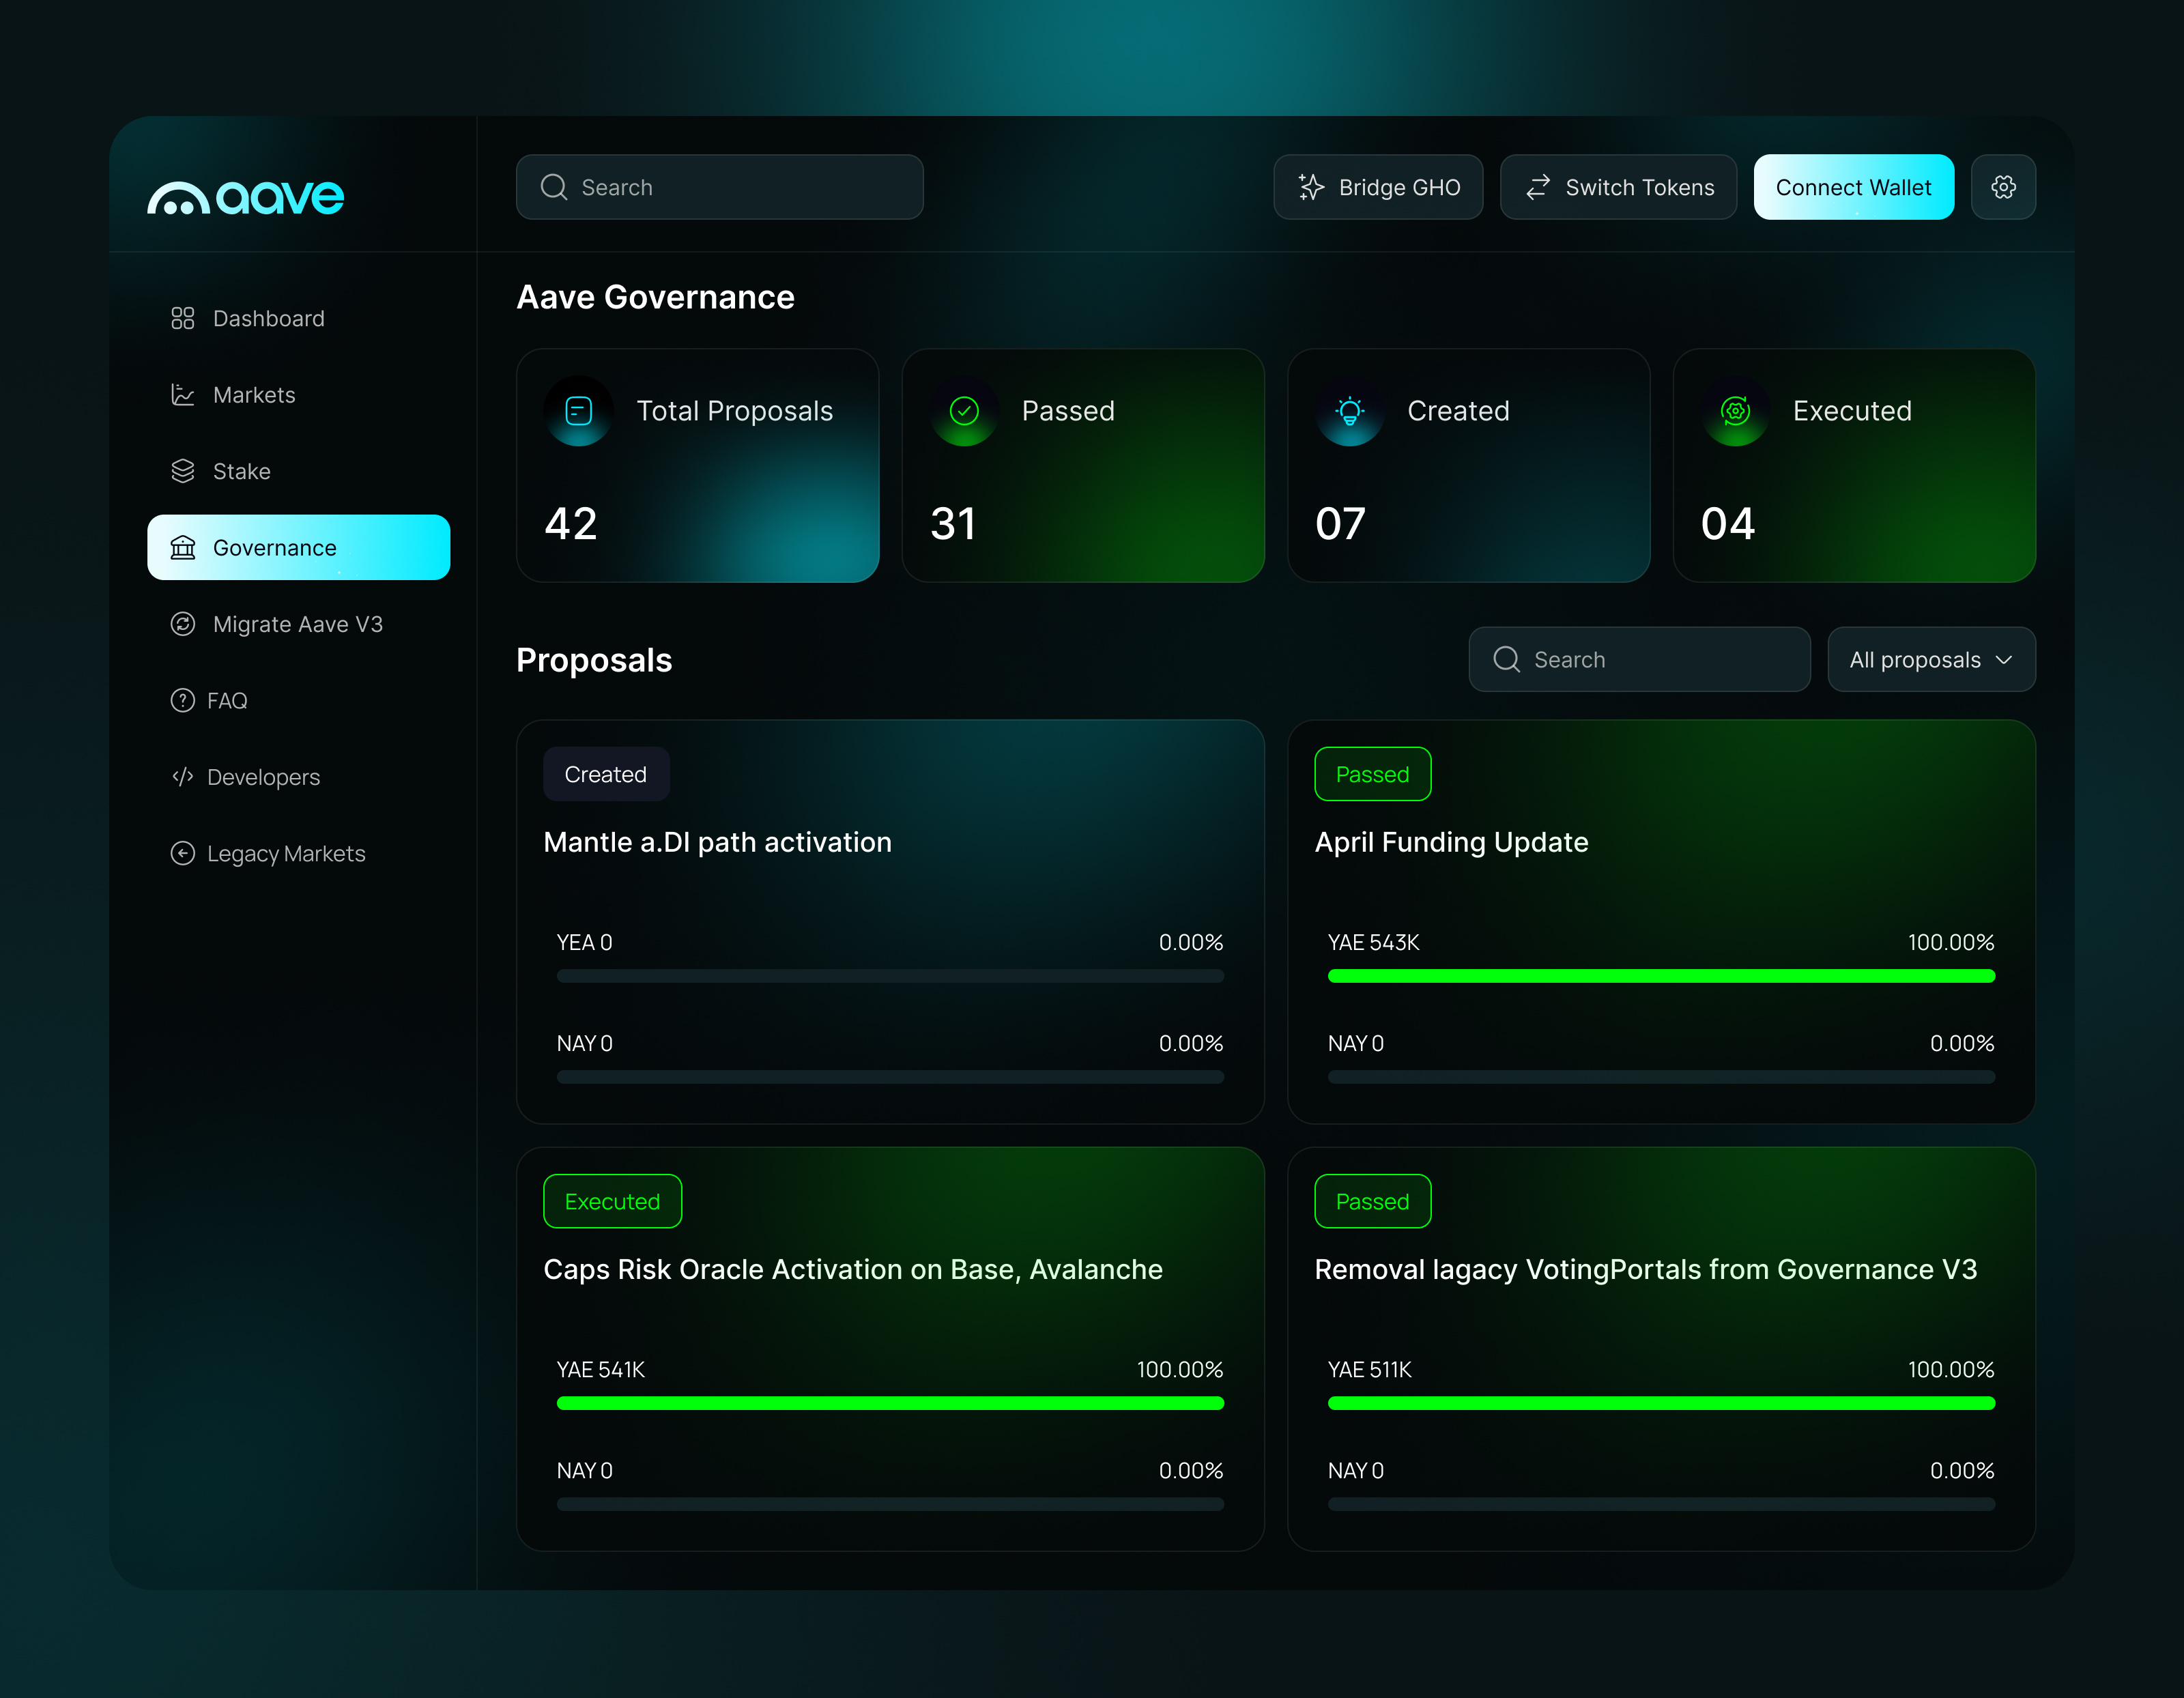Click the Connect Wallet button

tap(1852, 186)
